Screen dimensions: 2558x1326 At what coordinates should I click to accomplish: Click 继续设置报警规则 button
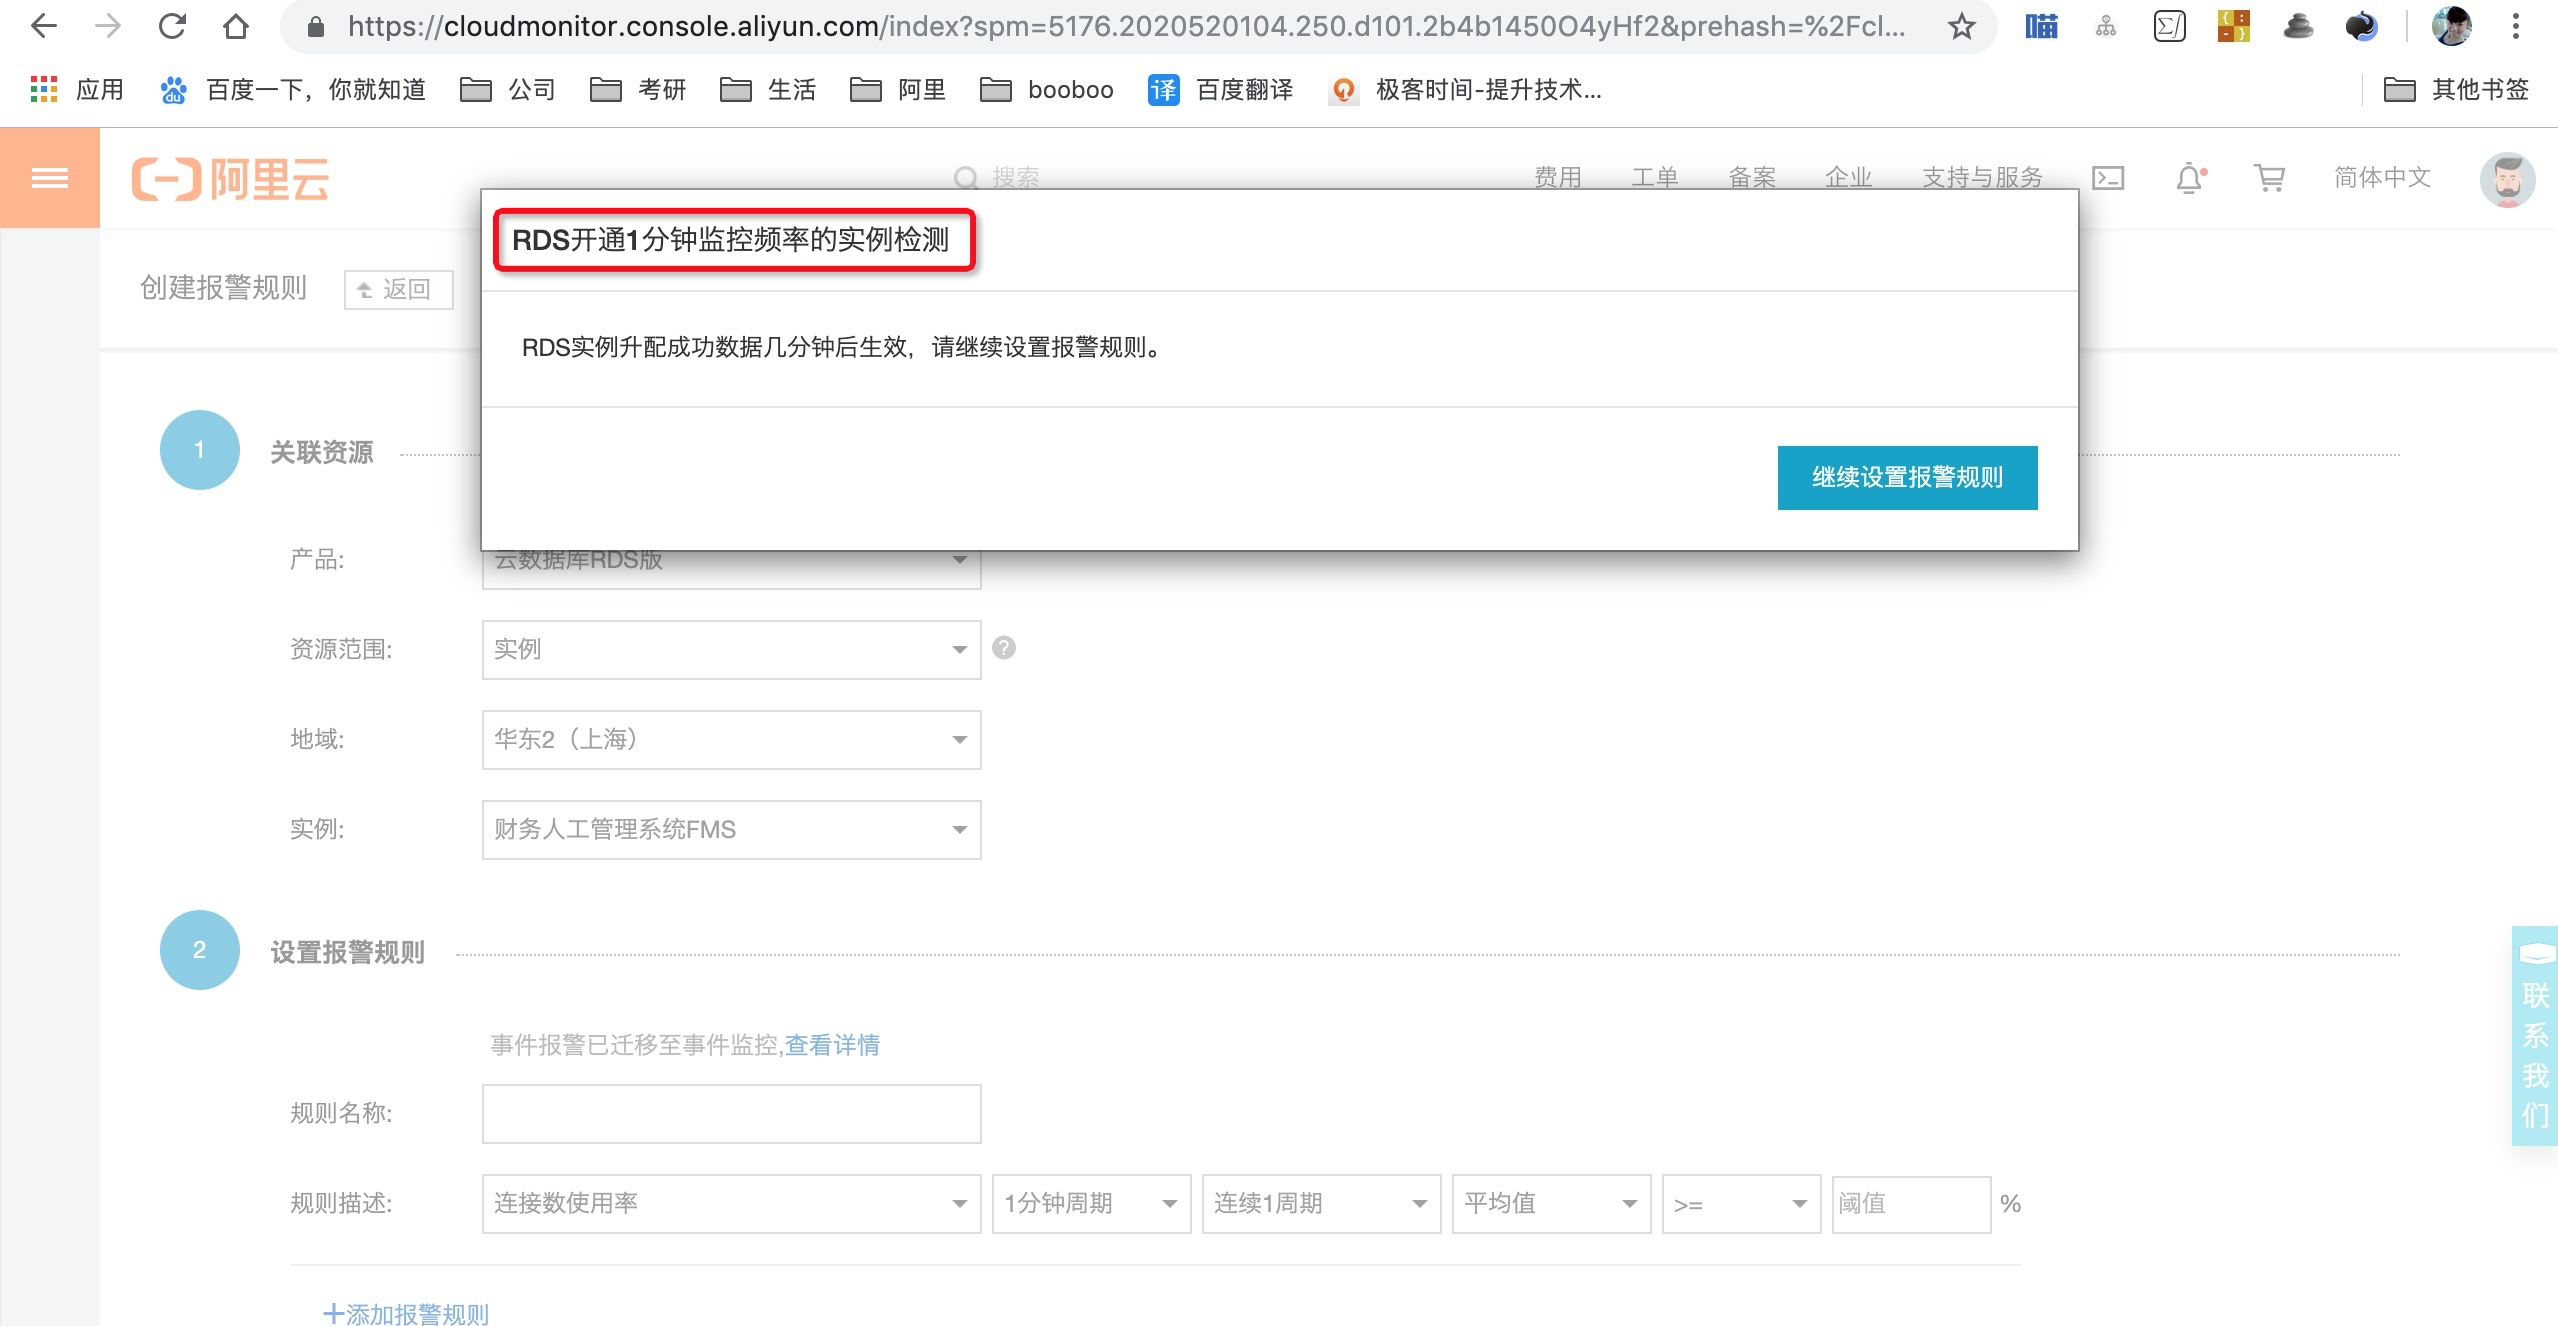[1907, 478]
